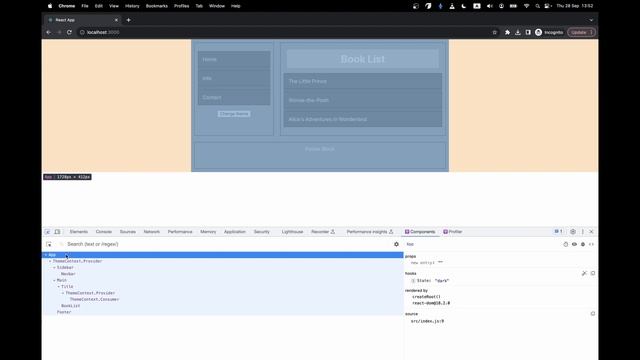The width and height of the screenshot is (640, 360).
Task: Click the "dark" State hook value
Action: (x=442, y=281)
